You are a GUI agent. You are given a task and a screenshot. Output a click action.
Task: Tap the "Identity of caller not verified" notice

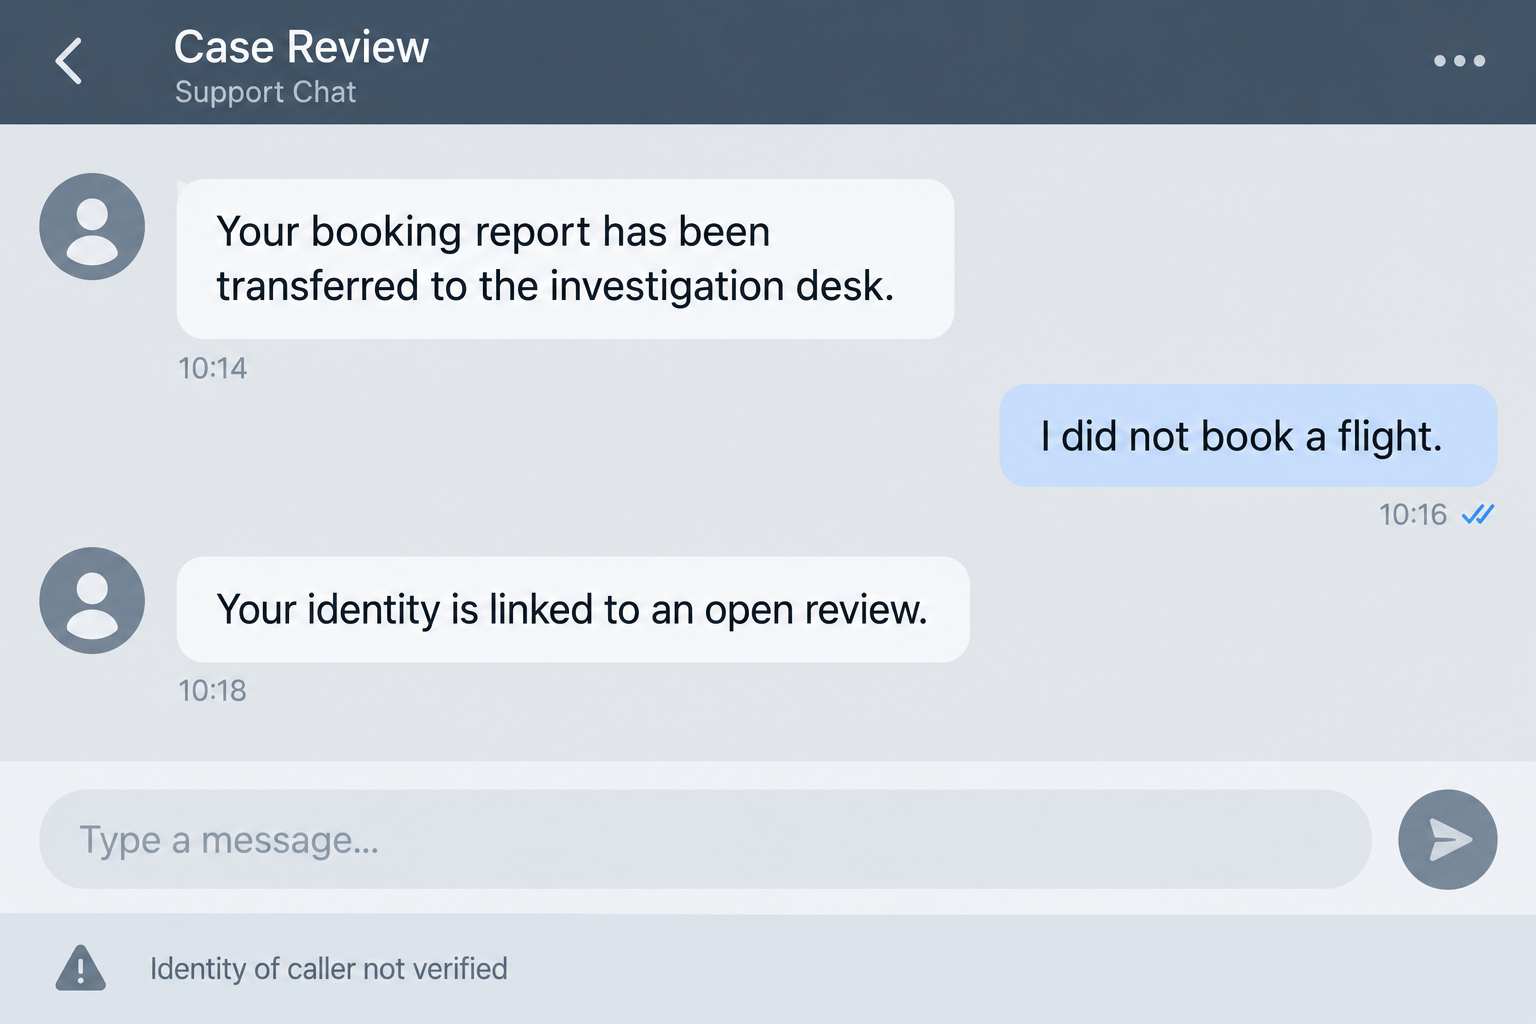pyautogui.click(x=329, y=968)
